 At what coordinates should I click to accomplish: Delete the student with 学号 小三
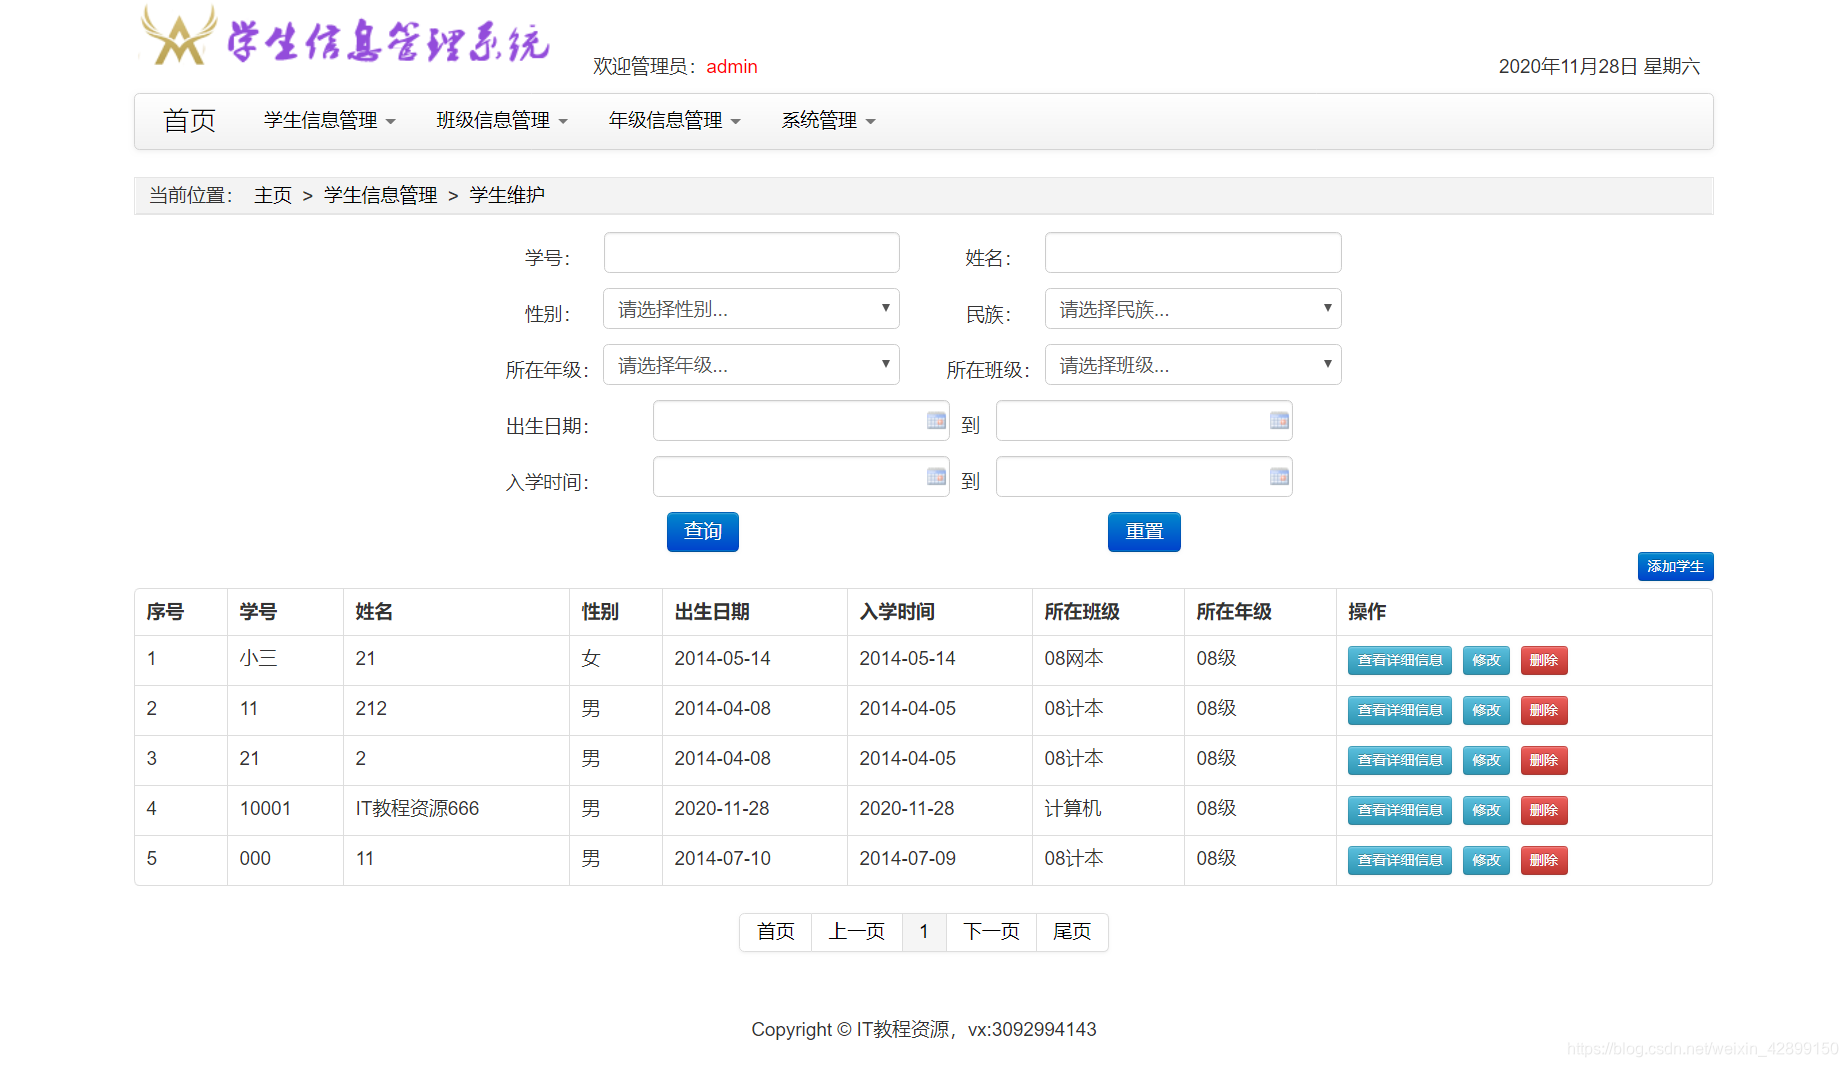click(1544, 660)
